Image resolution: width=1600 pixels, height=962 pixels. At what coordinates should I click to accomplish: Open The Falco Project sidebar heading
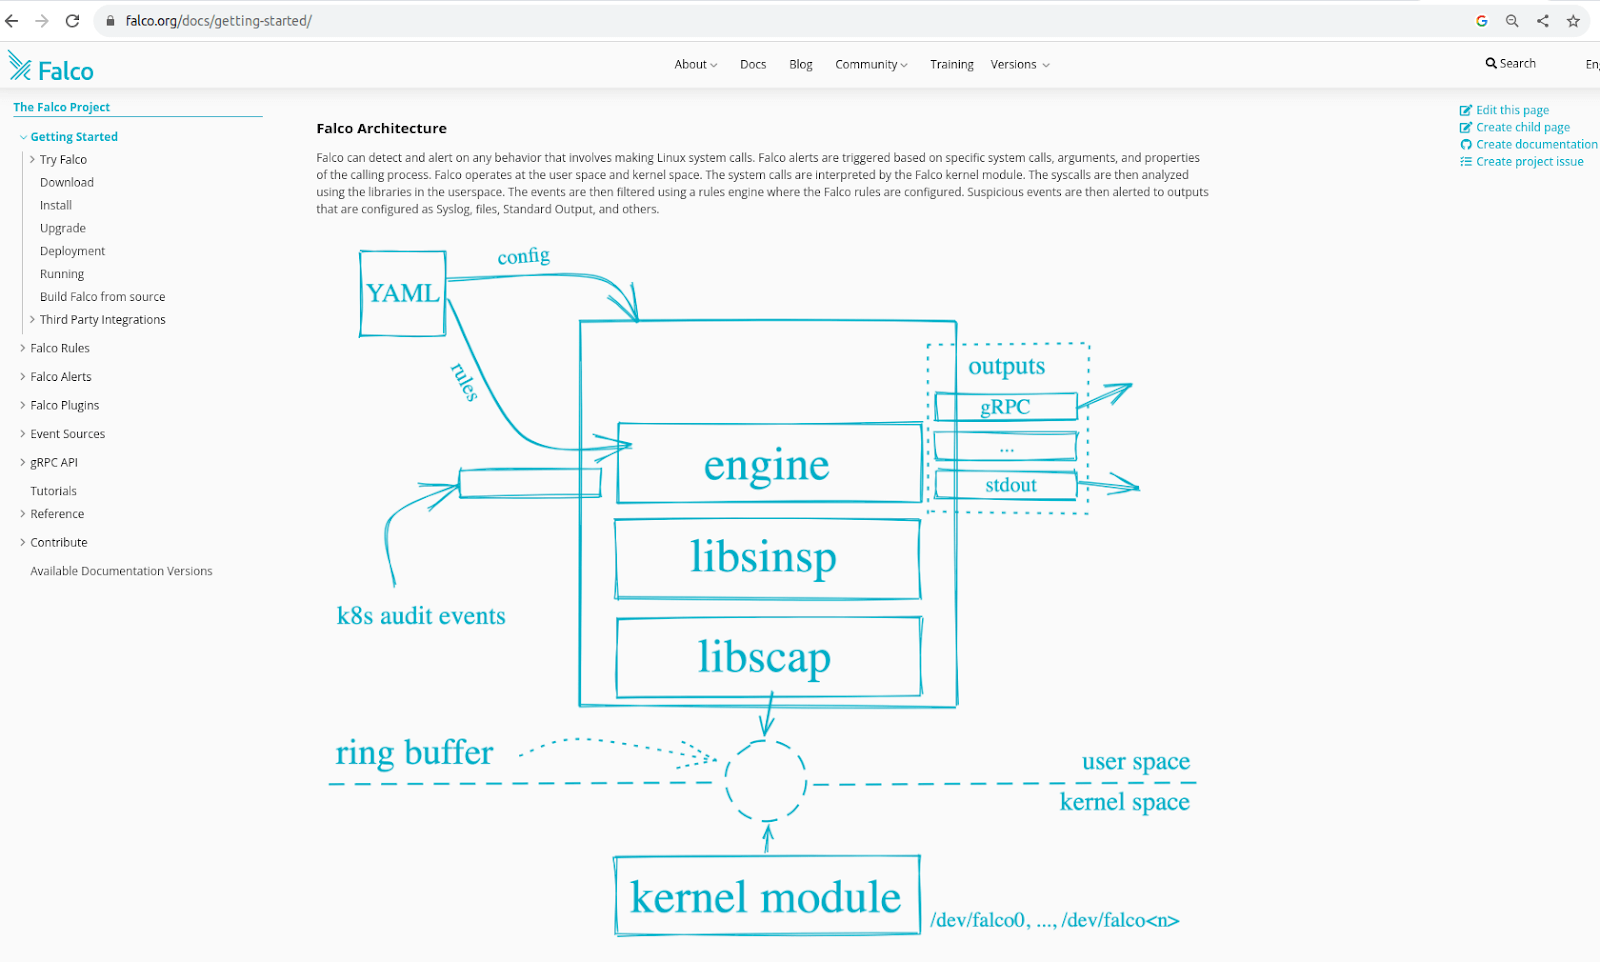pyautogui.click(x=62, y=107)
